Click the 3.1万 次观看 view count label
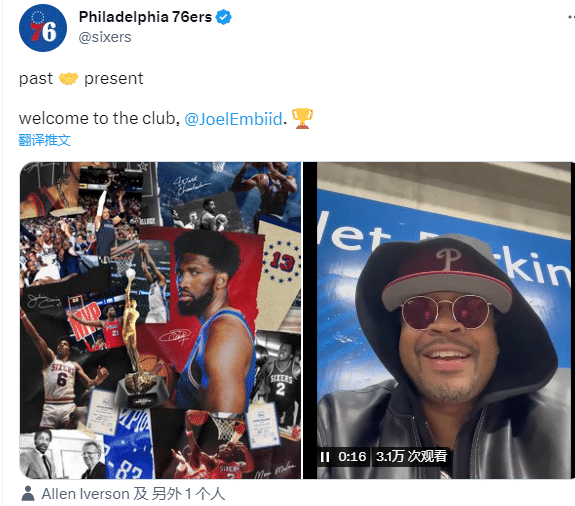 [411, 457]
